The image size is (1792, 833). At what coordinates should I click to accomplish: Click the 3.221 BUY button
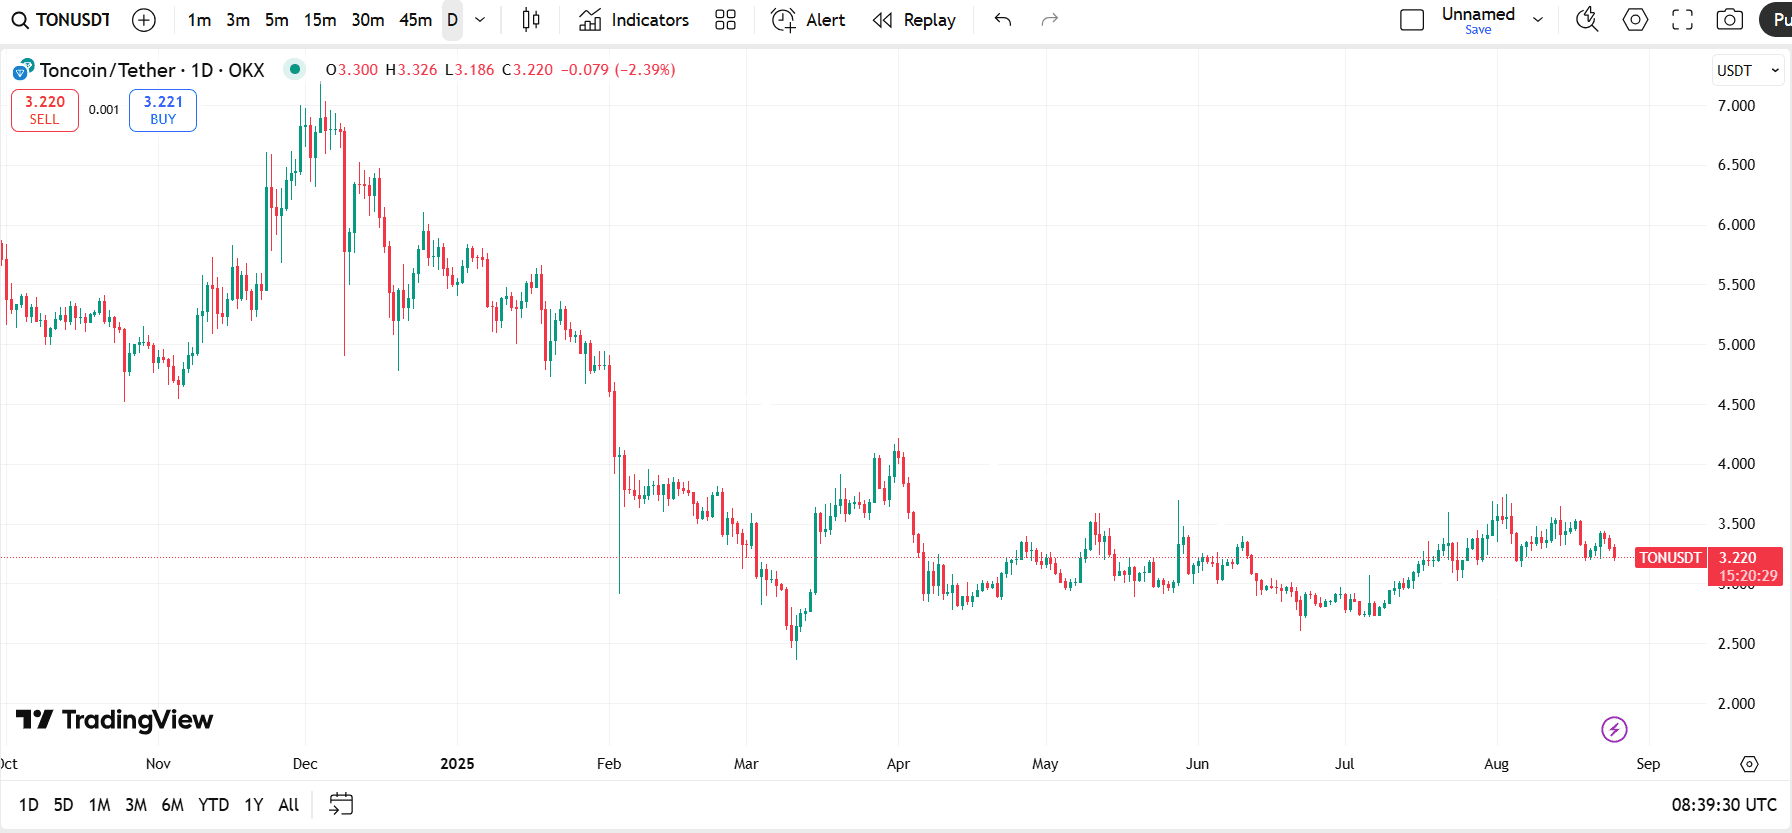(163, 110)
